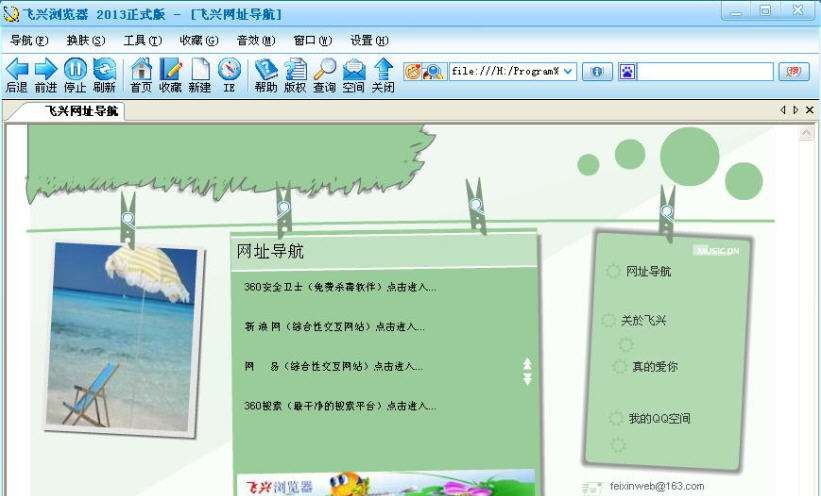The width and height of the screenshot is (821, 496).
Task: Open the 收藏(G) menu
Action: click(x=199, y=40)
